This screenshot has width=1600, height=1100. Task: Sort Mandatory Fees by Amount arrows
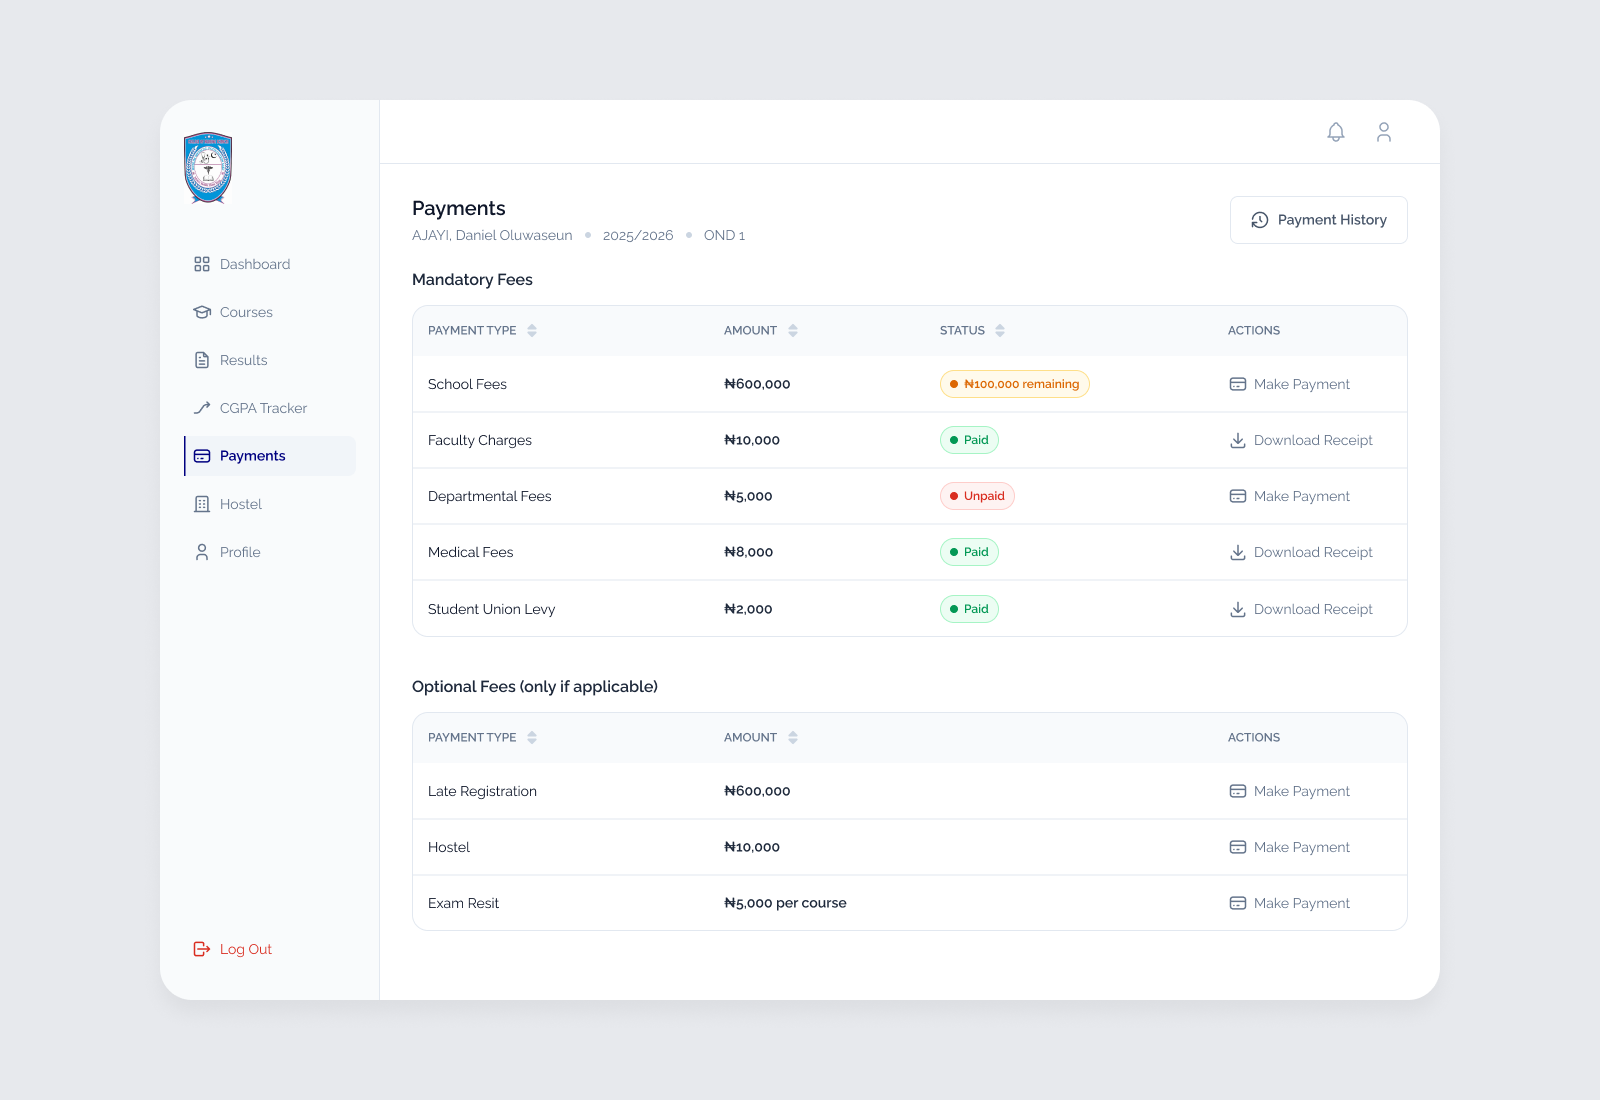(793, 330)
